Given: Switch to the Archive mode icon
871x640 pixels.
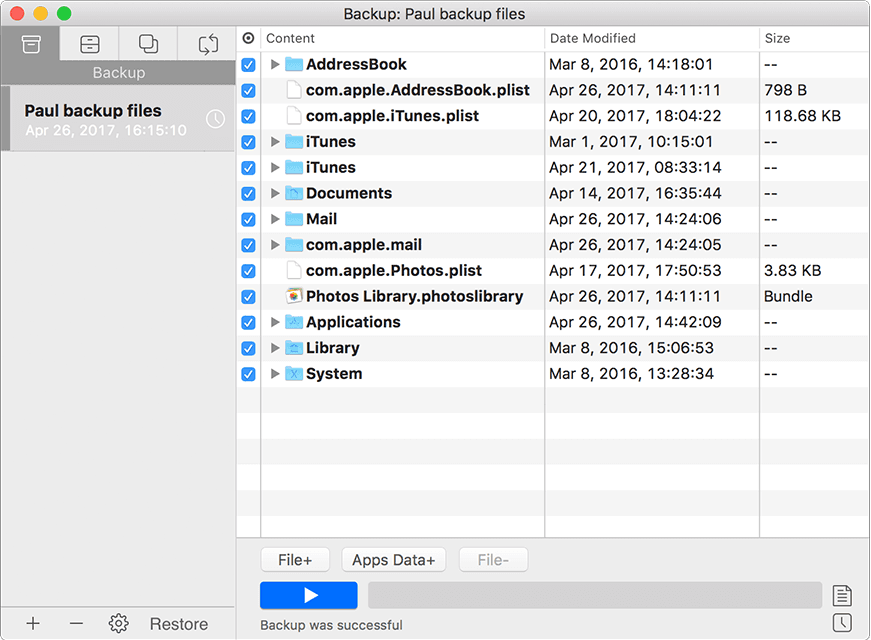Looking at the screenshot, I should (x=89, y=44).
